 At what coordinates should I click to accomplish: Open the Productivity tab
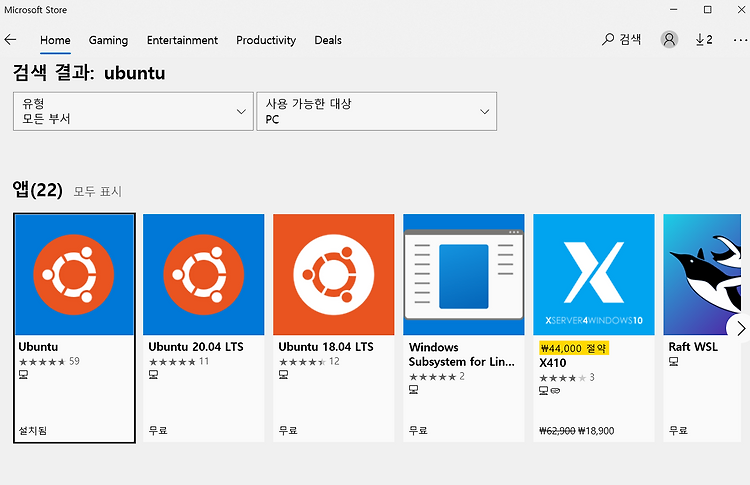coord(266,40)
